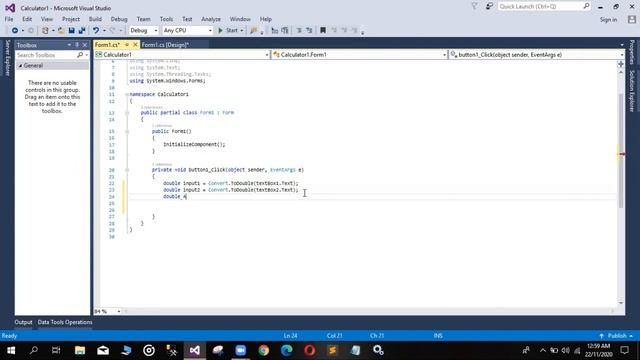Open the Properties side tab
Viewport: 640px width, 360px height.
click(x=632, y=52)
